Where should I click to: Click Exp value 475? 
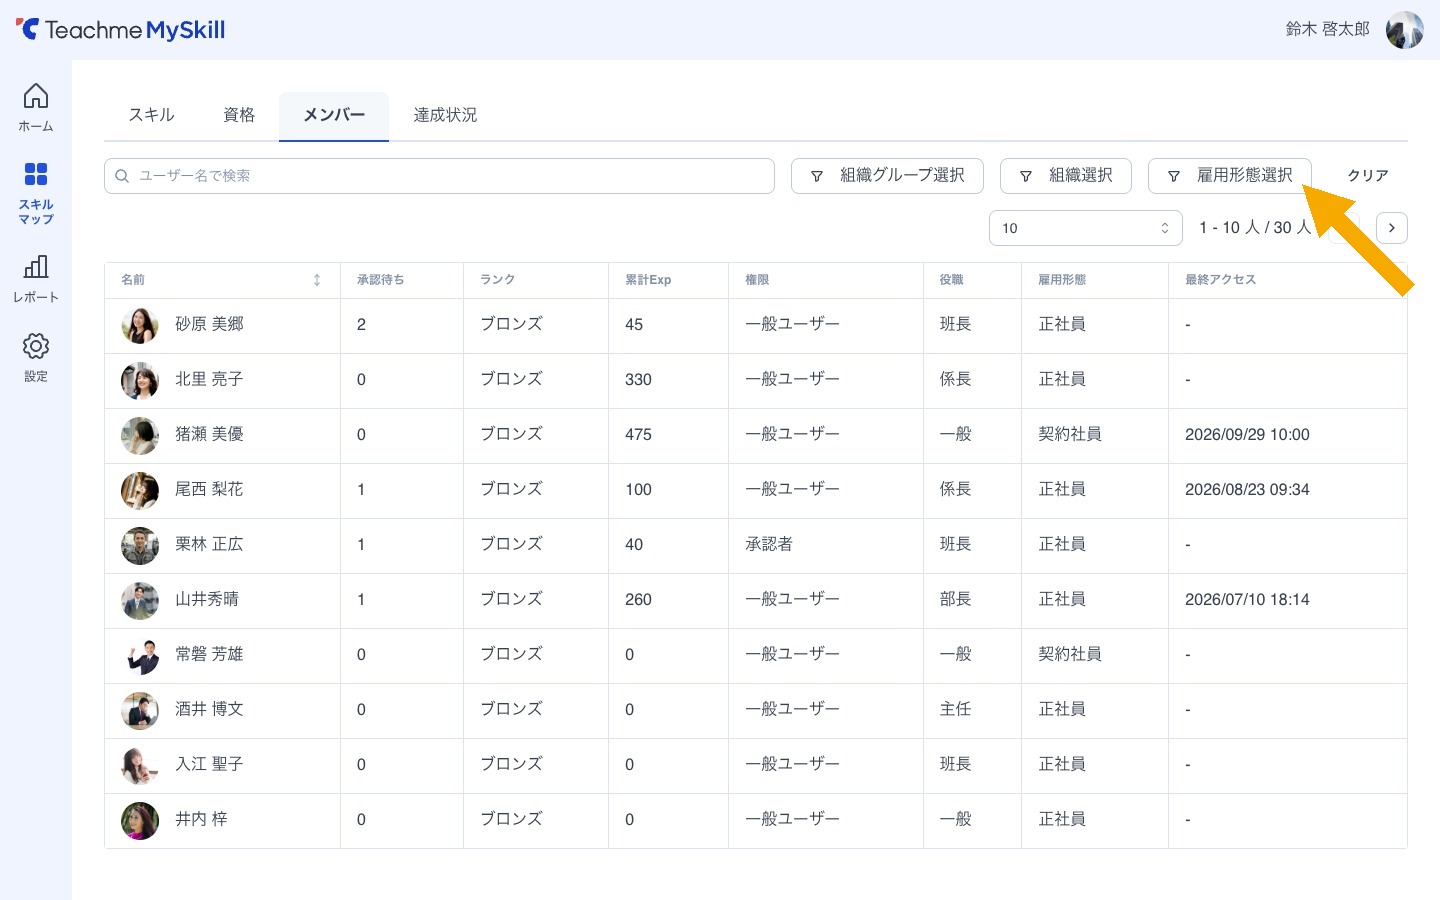(638, 435)
